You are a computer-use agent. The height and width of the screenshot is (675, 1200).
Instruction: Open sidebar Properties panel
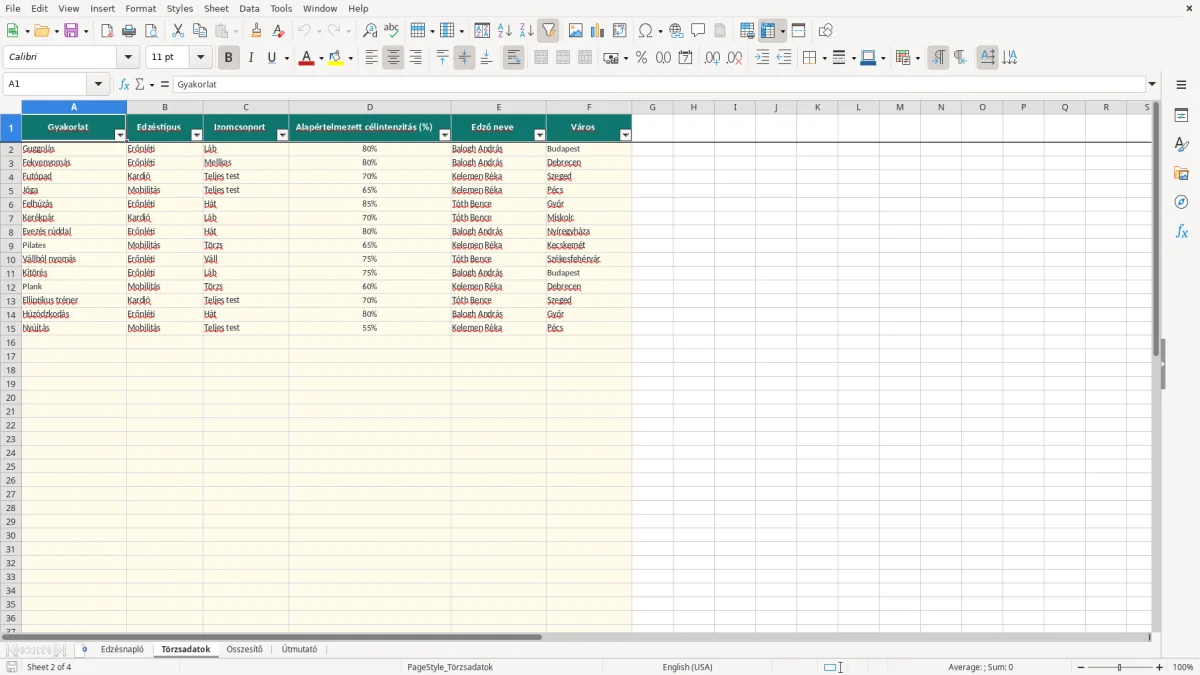[x=1181, y=116]
